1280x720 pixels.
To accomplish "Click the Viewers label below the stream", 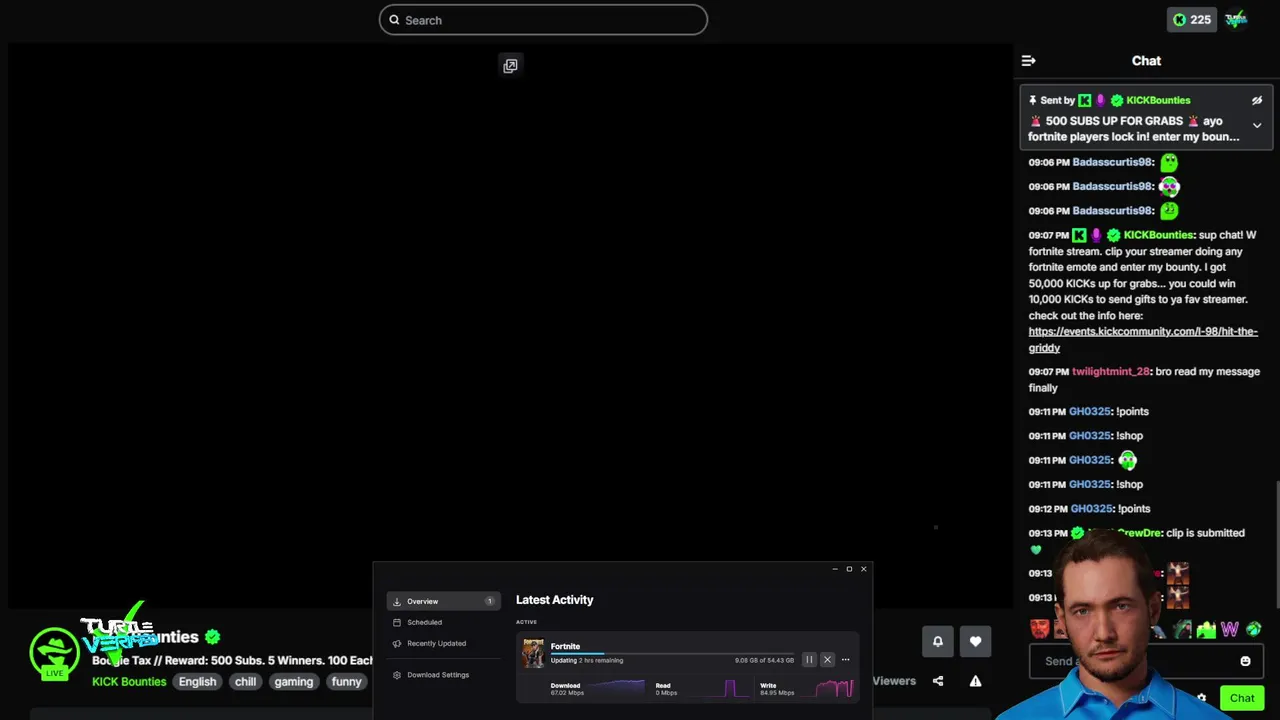I will click(894, 681).
